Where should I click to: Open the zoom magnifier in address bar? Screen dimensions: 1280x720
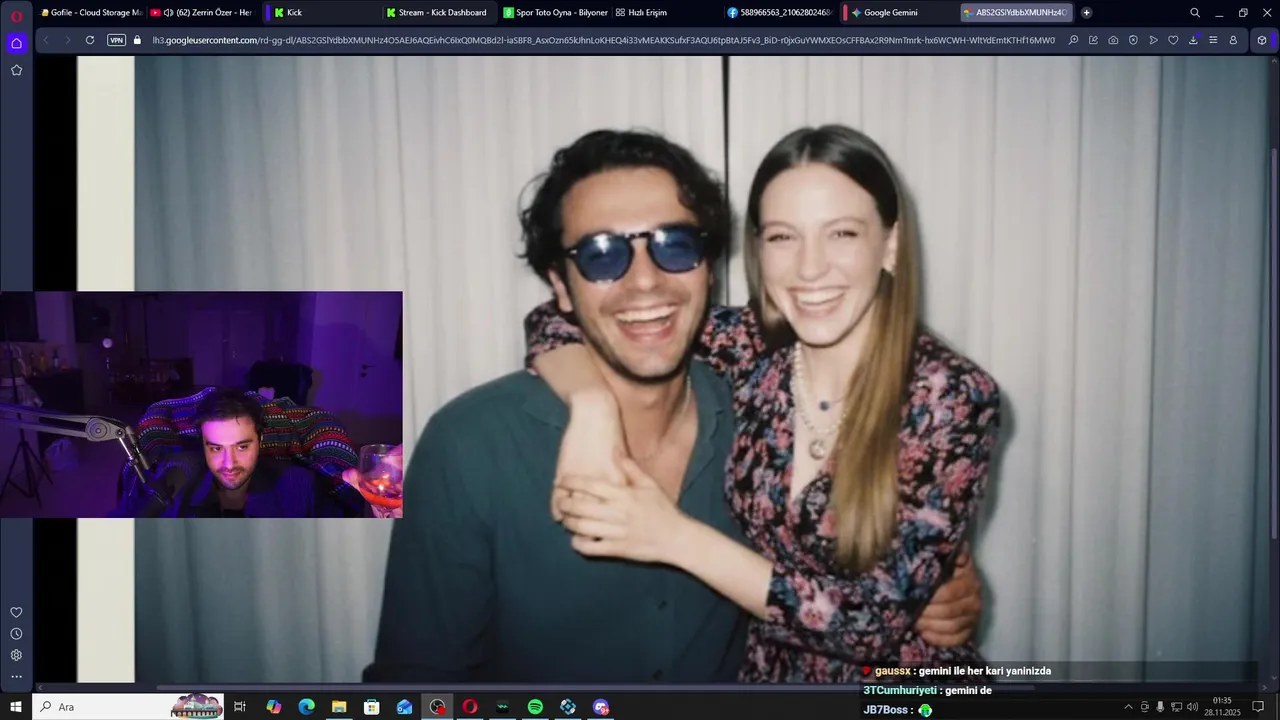(x=1073, y=40)
